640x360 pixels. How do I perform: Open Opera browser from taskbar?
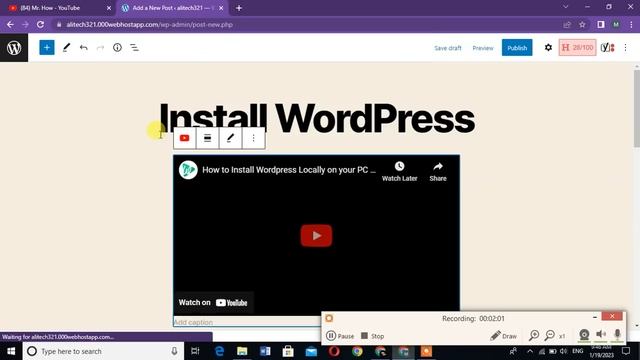[334, 351]
